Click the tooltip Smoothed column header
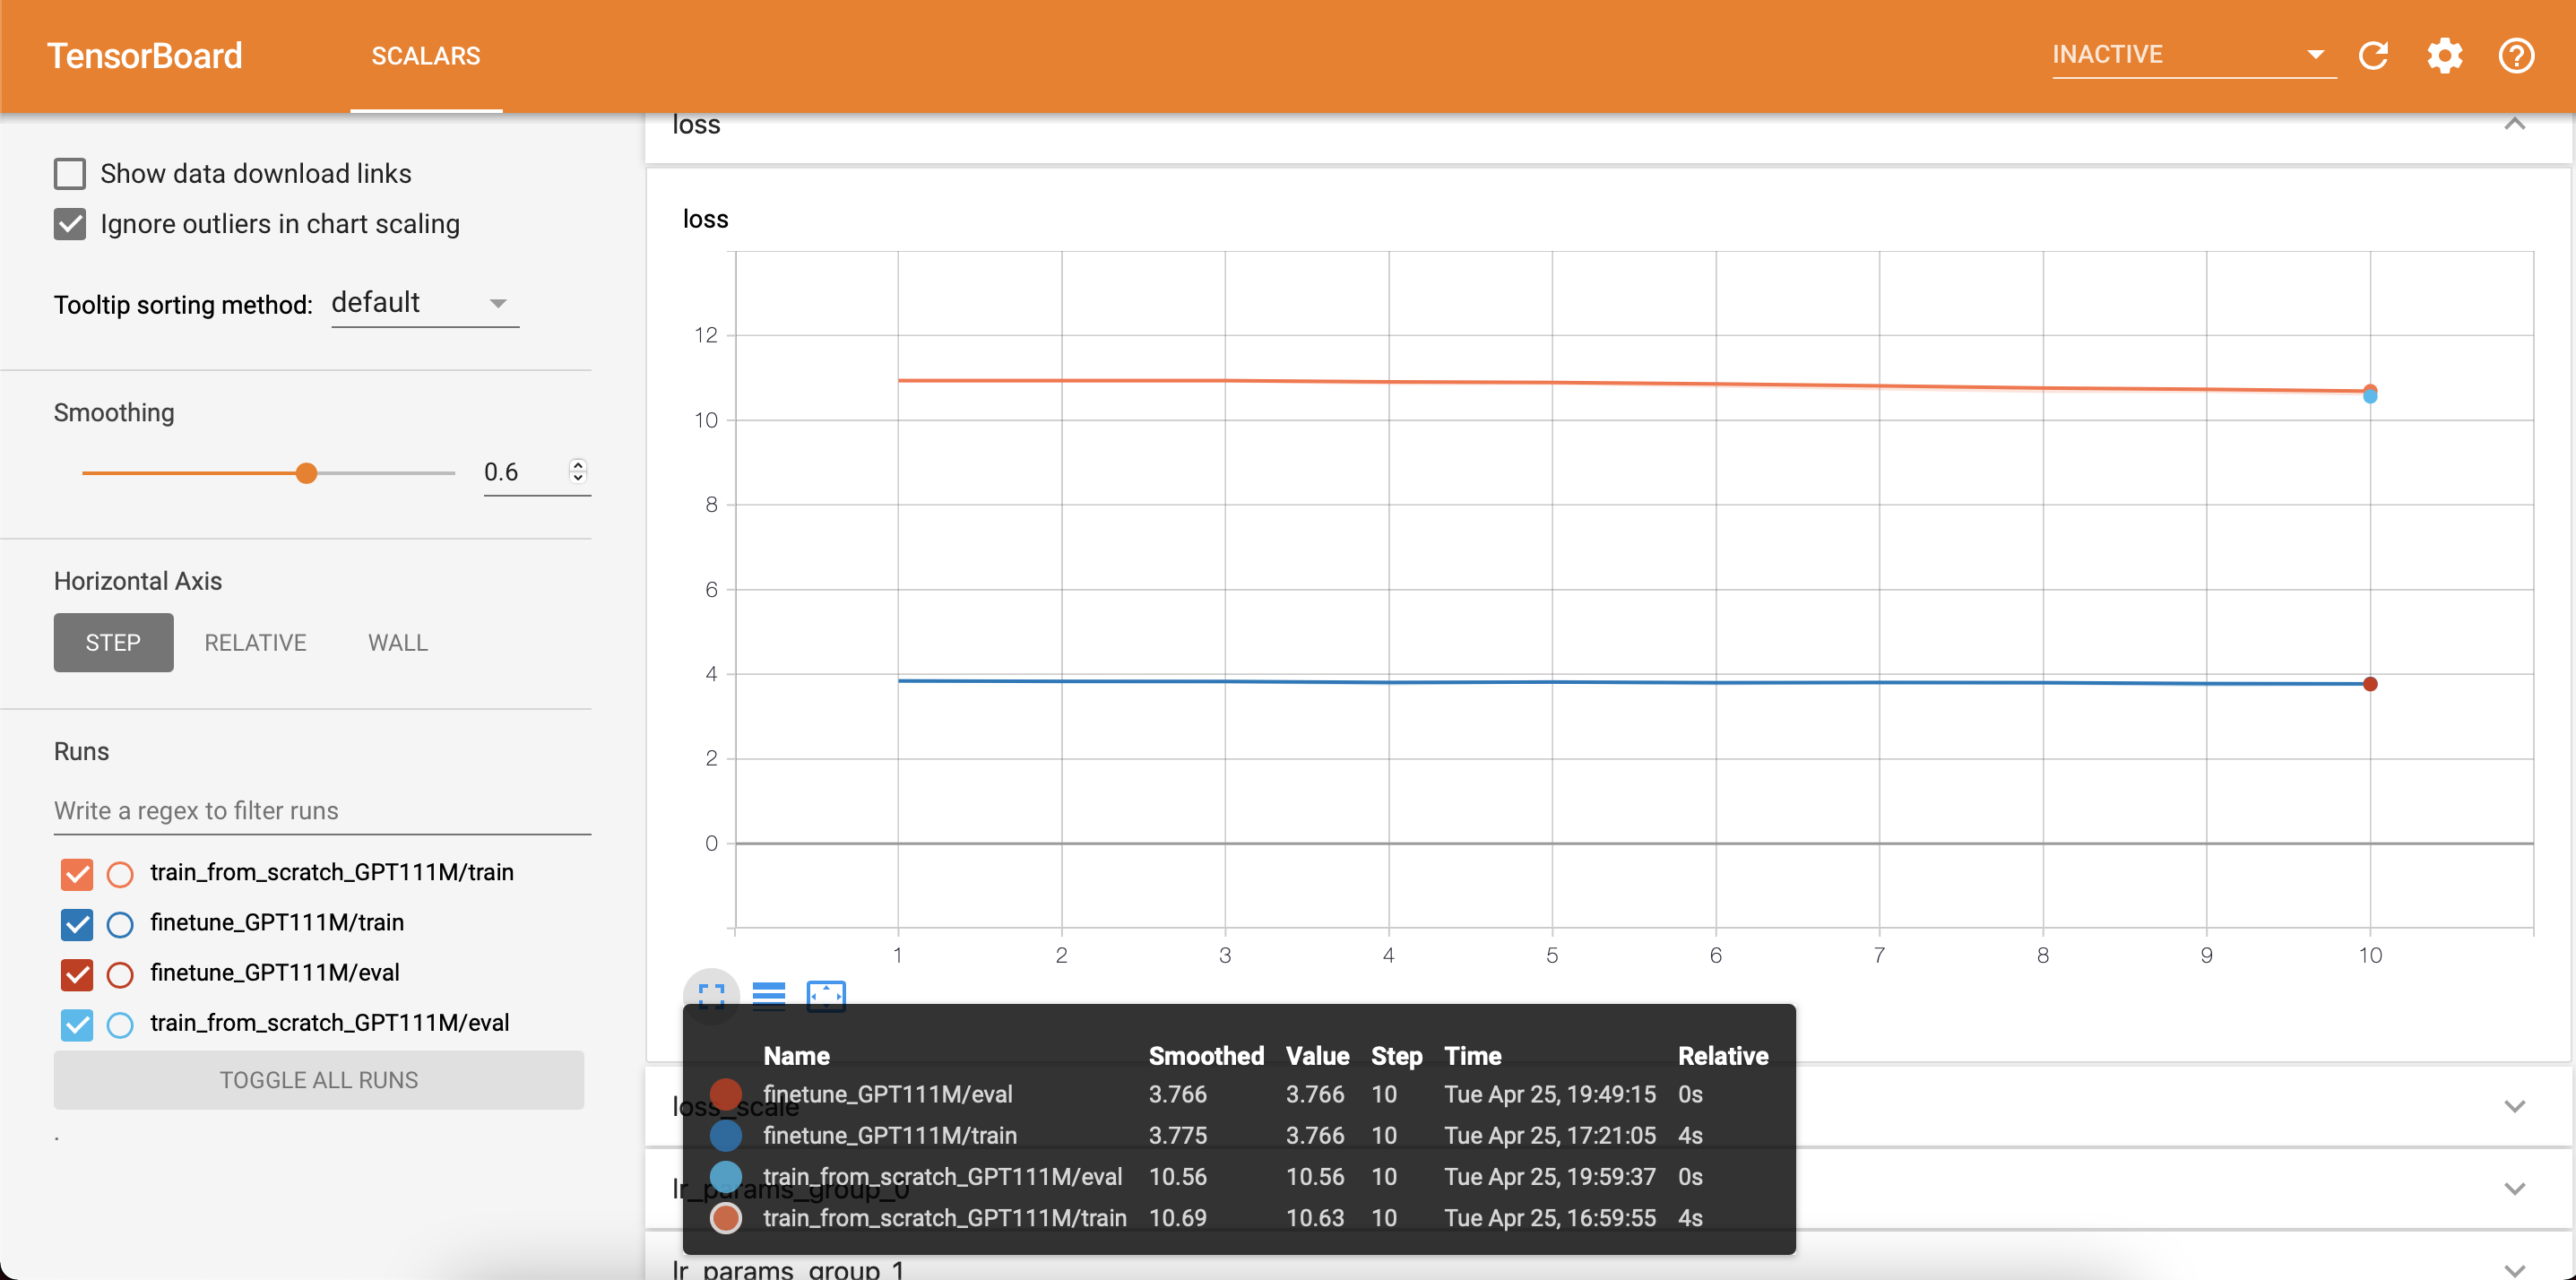This screenshot has width=2576, height=1280. click(1206, 1056)
